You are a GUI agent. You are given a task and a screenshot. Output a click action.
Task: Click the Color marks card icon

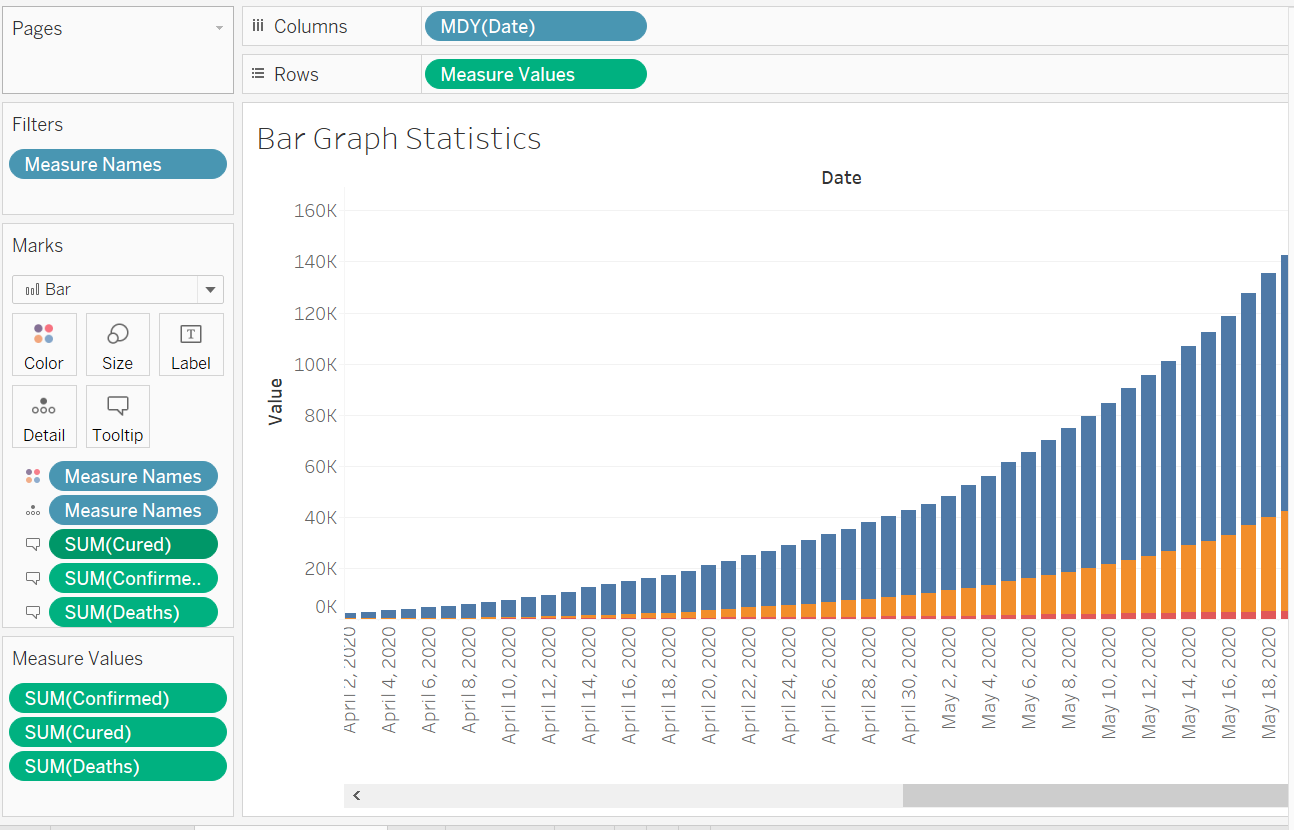[x=44, y=345]
